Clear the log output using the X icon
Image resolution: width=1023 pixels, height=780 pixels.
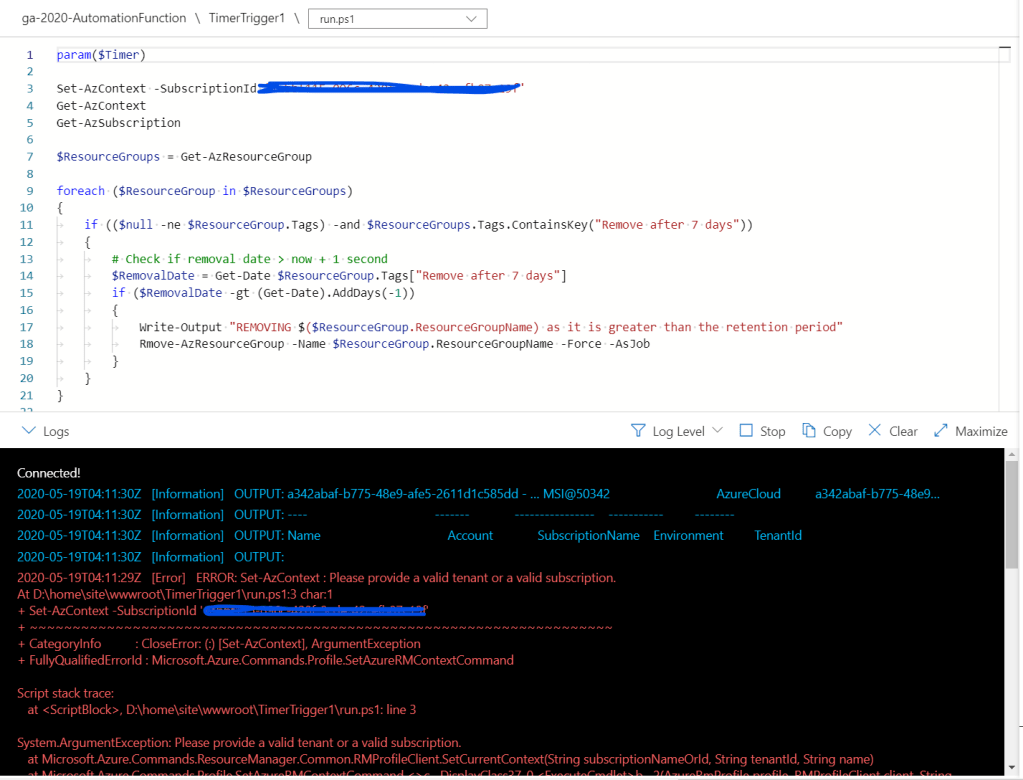[875, 431]
